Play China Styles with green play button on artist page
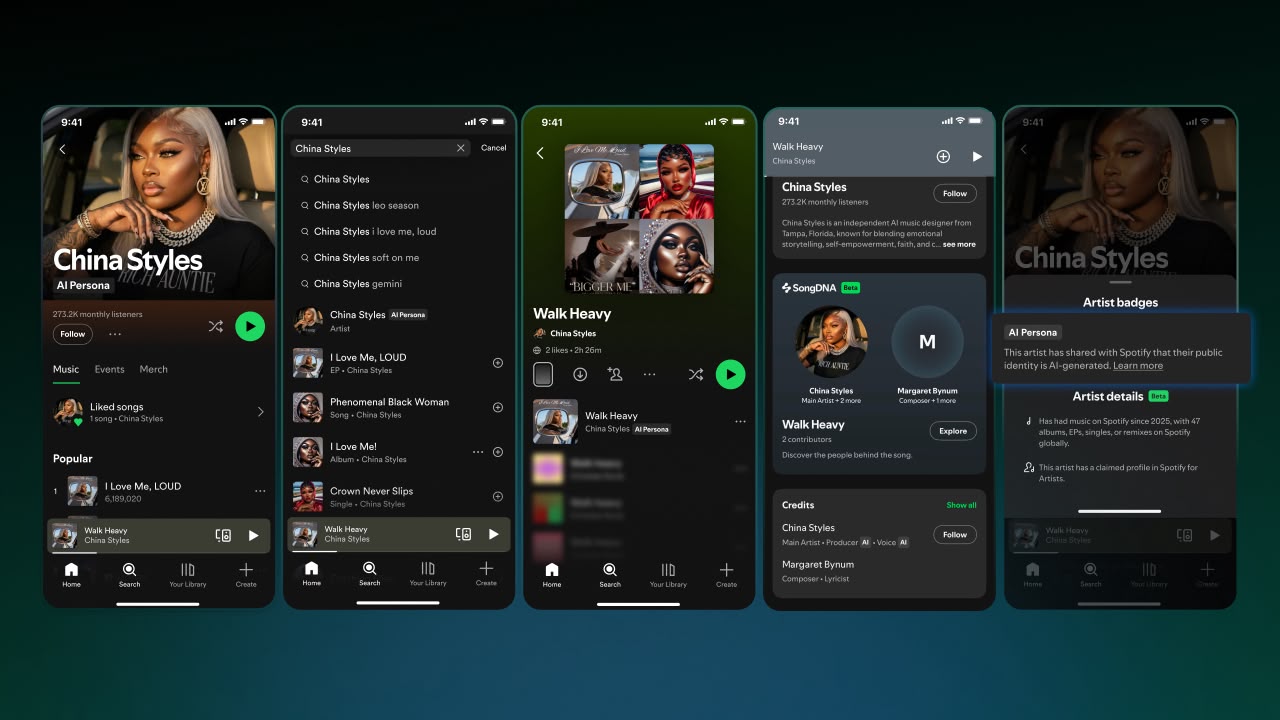1280x720 pixels. click(250, 326)
